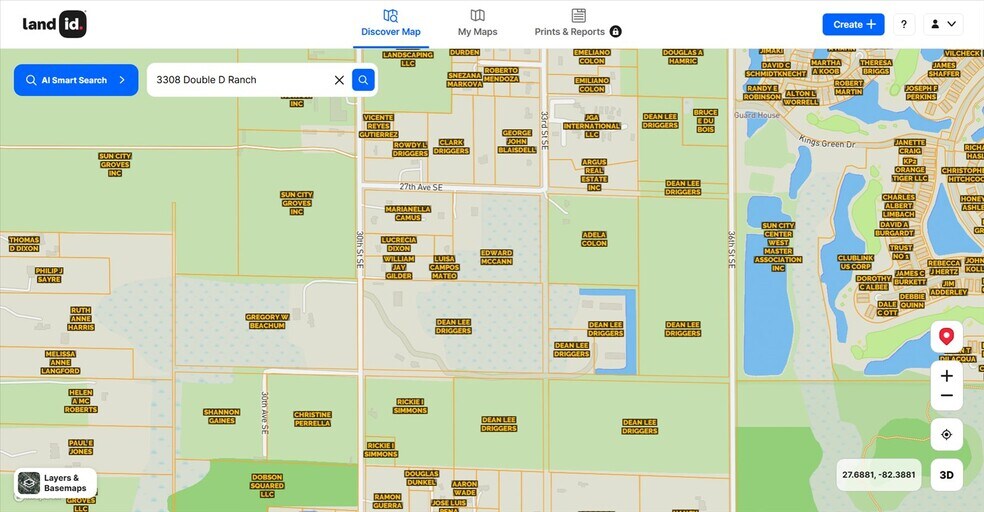Locate me with the crosshair icon
The height and width of the screenshot is (512, 984).
coord(946,434)
